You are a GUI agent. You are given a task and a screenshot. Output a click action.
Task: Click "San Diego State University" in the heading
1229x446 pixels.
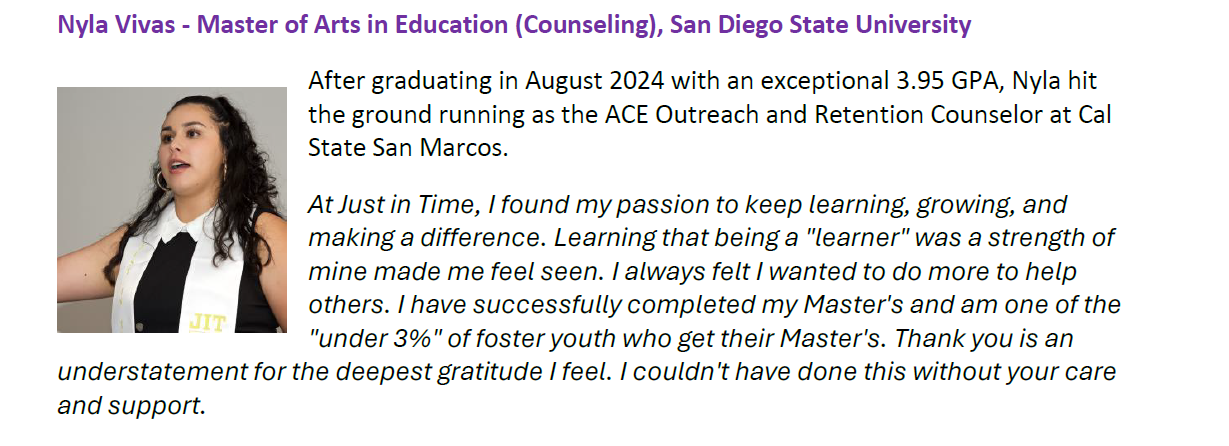click(x=820, y=25)
